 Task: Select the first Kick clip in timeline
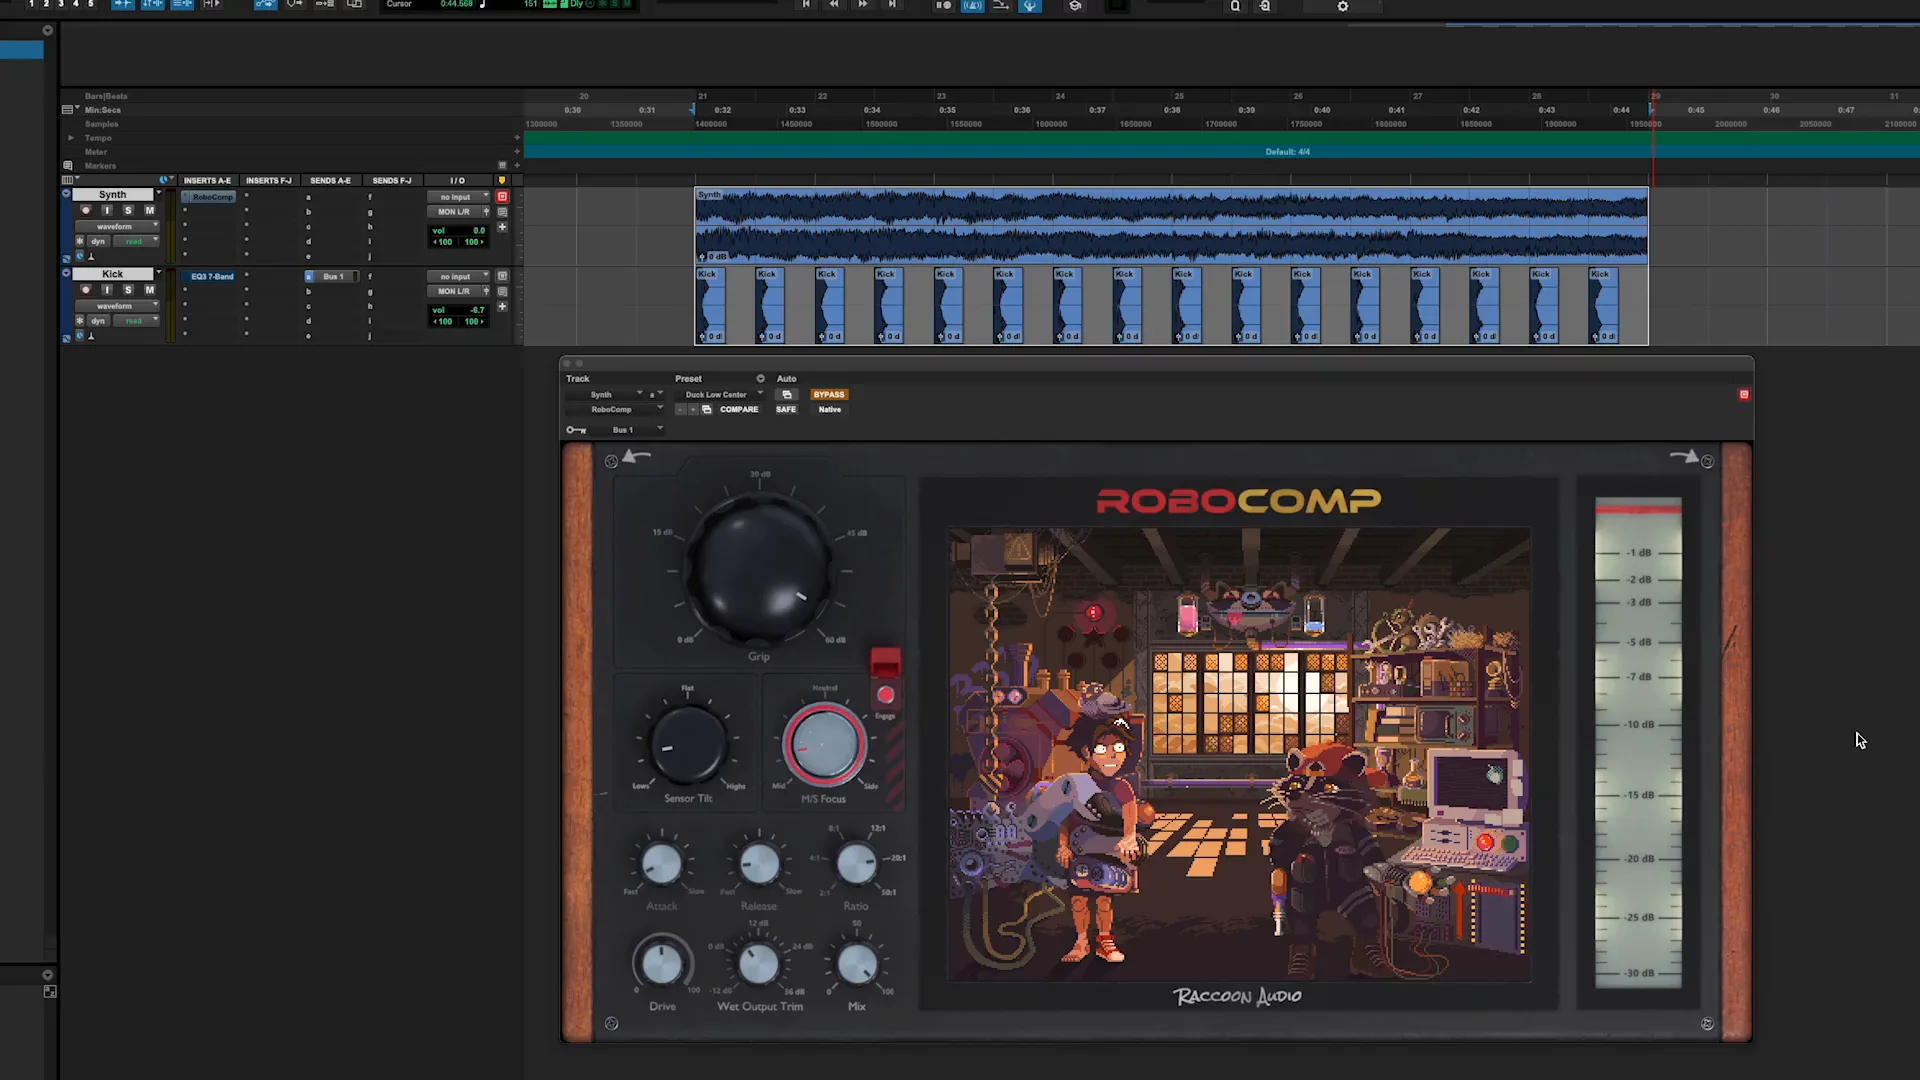[711, 306]
